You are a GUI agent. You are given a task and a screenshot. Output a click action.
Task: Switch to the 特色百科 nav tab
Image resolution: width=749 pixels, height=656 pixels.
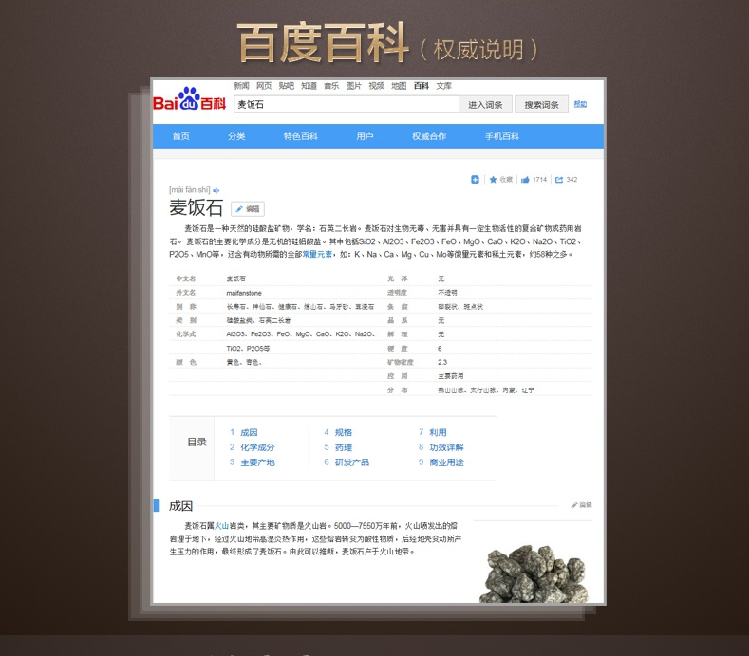pos(300,137)
